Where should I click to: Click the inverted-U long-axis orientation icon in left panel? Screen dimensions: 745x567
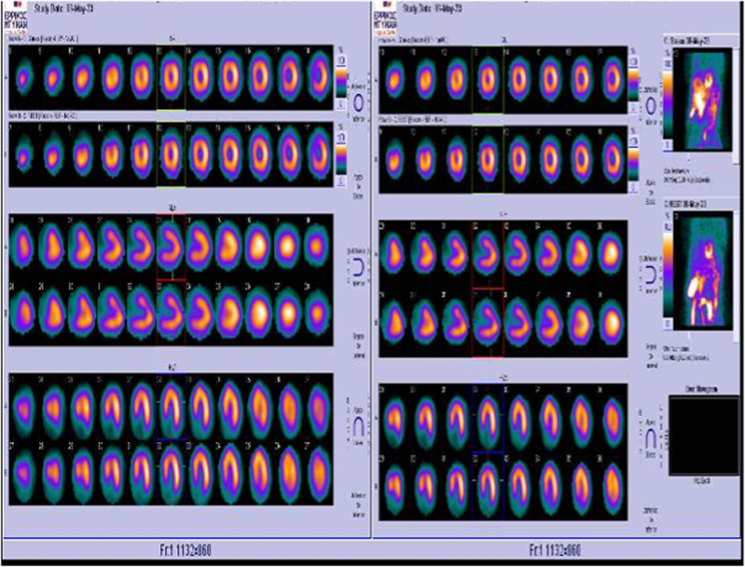(358, 425)
